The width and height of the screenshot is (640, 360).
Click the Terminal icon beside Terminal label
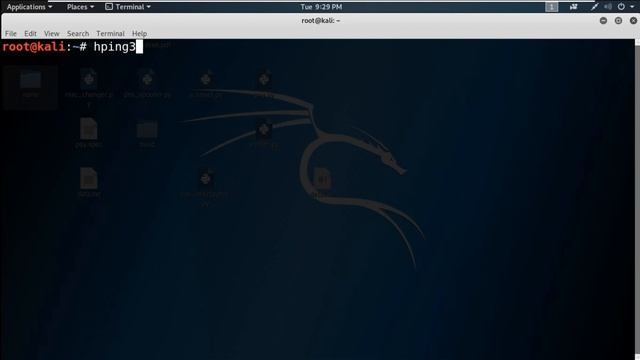(109, 7)
